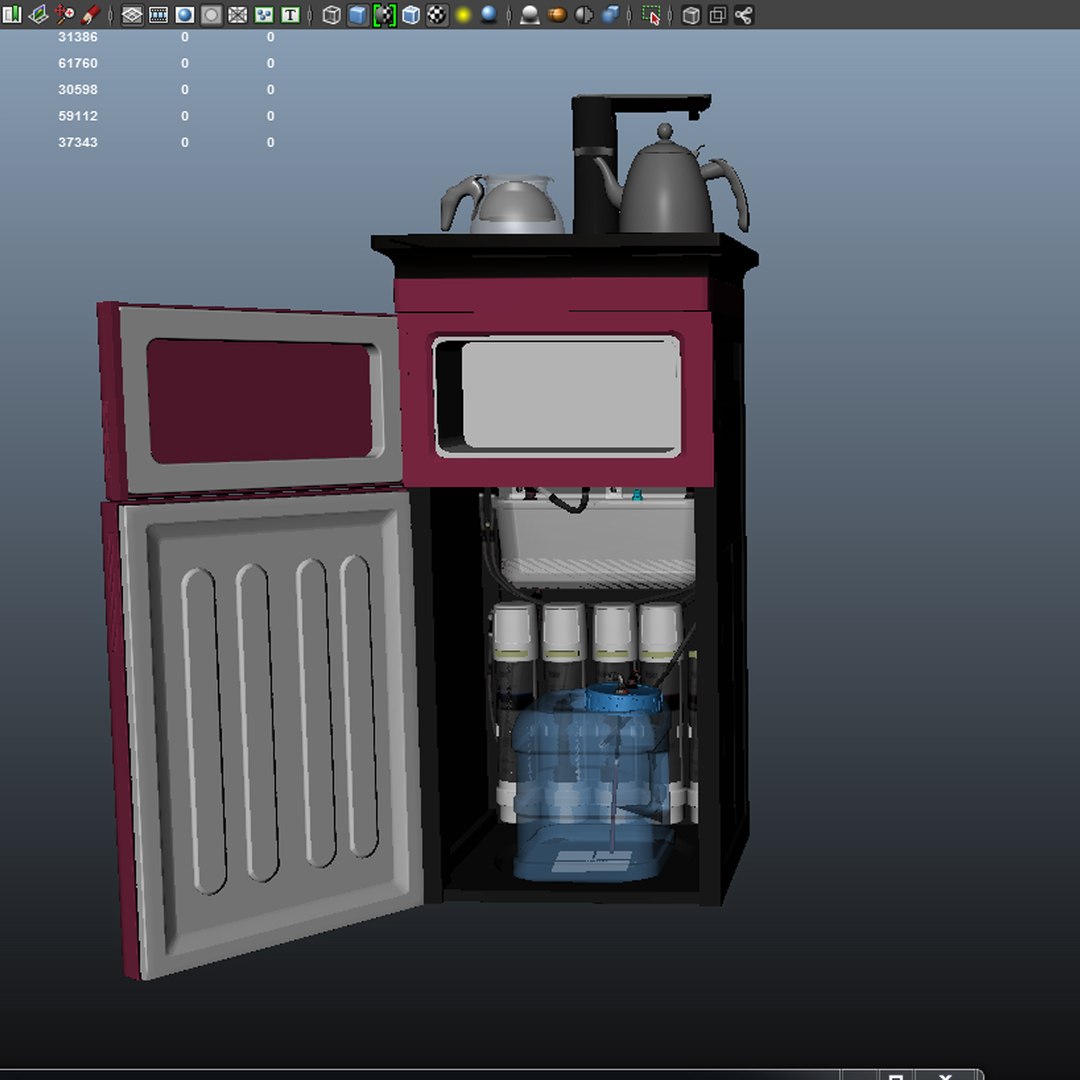The height and width of the screenshot is (1080, 1080).
Task: Toggle Motion Blur in viewport
Action: tap(557, 14)
